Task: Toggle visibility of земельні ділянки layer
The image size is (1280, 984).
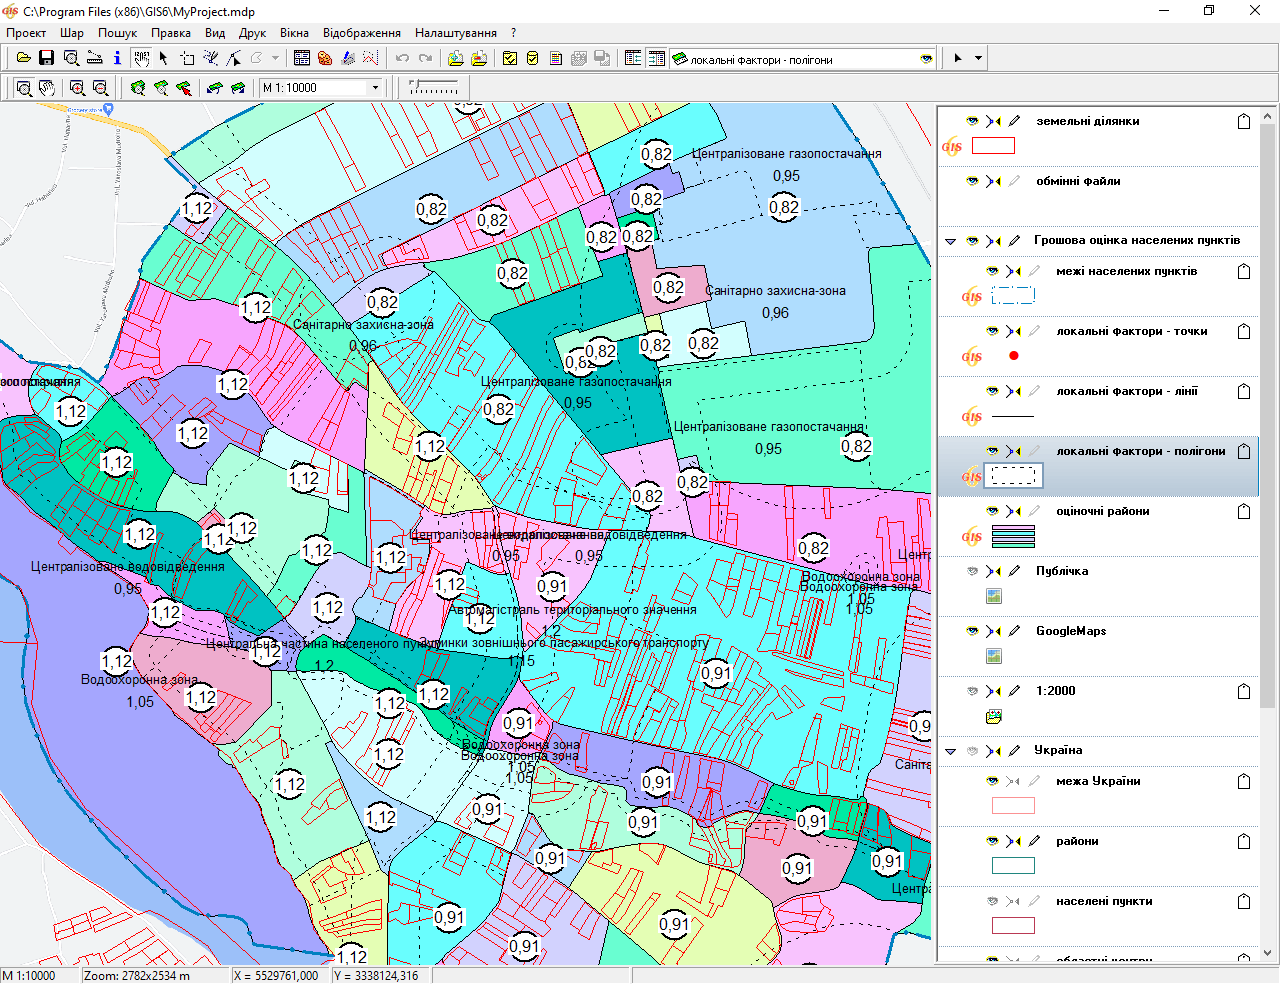Action: (972, 121)
